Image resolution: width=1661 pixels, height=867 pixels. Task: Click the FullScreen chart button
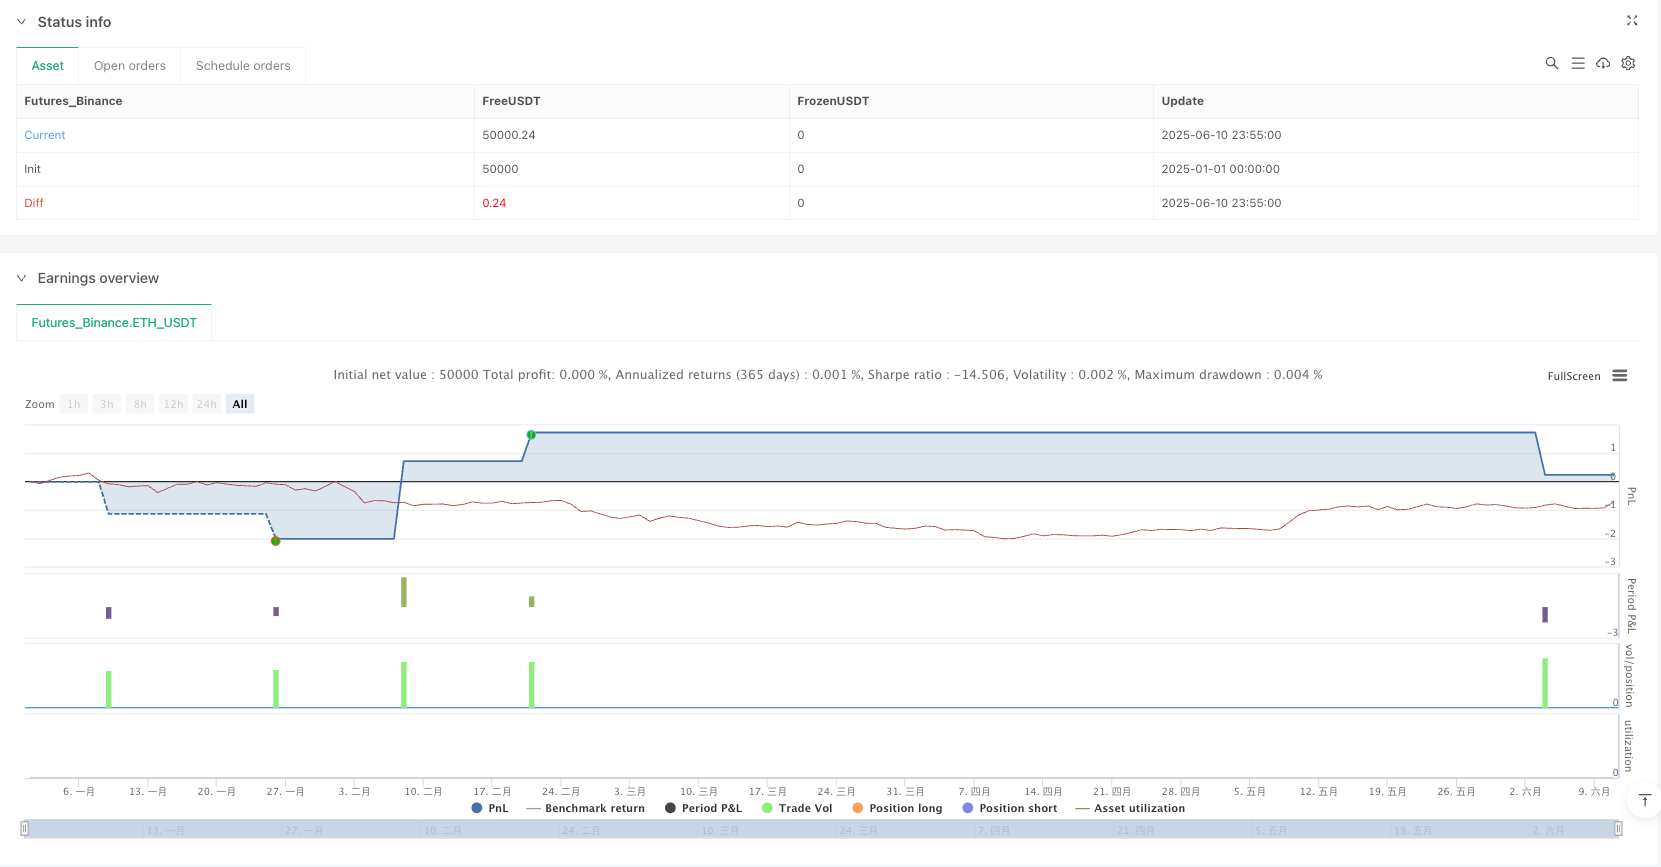click(1573, 376)
